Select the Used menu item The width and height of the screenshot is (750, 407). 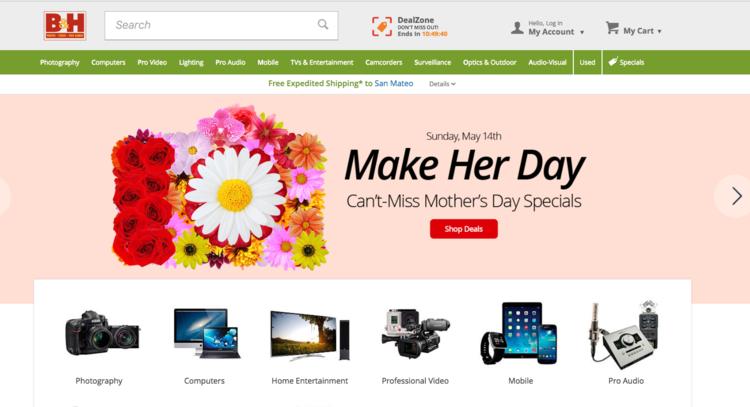pos(587,62)
